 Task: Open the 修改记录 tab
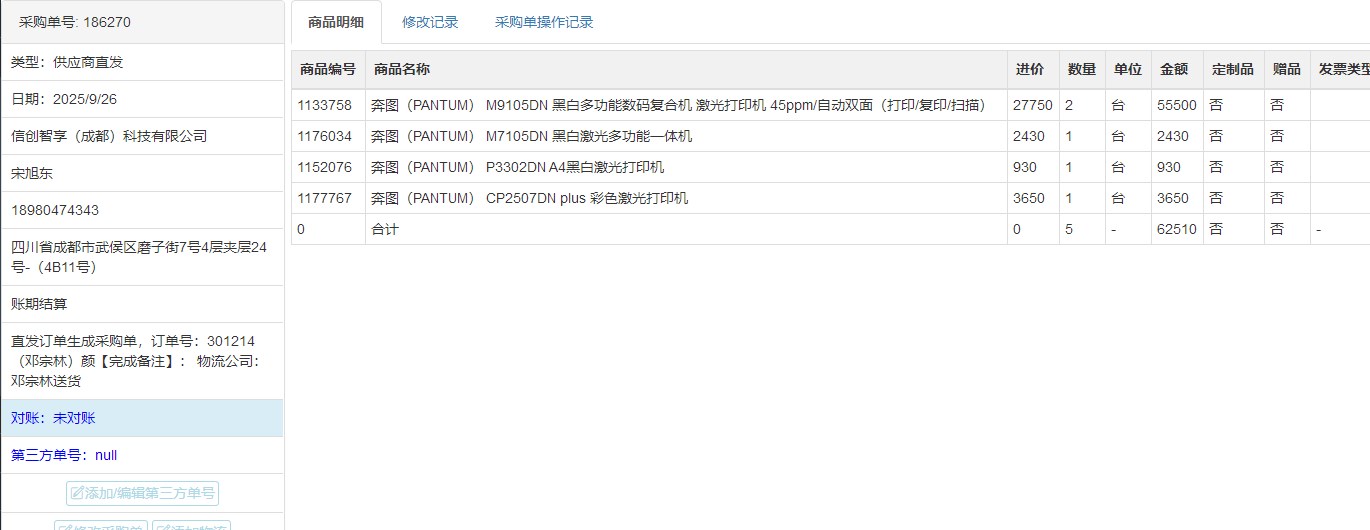point(430,22)
